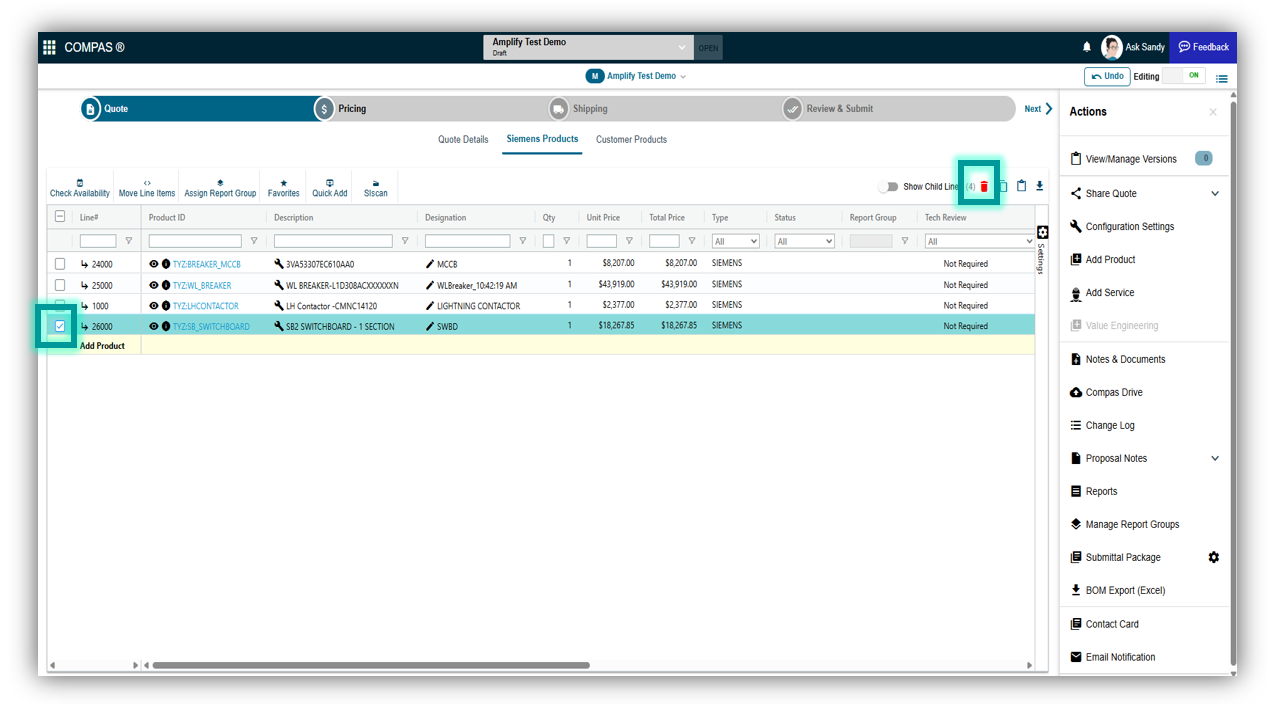The image size is (1270, 704).
Task: Expand the Proposal Notes section
Action: click(x=1215, y=459)
